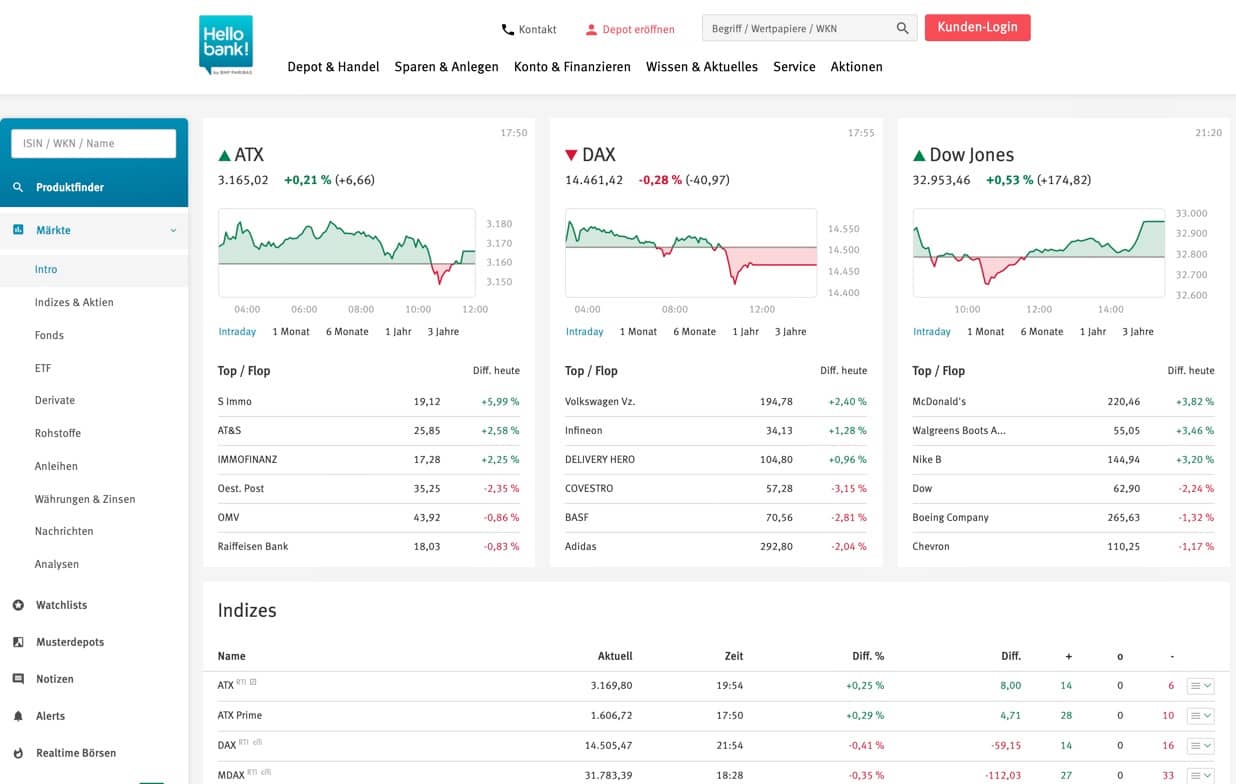Click the Kunden-Login button

pyautogui.click(x=977, y=28)
